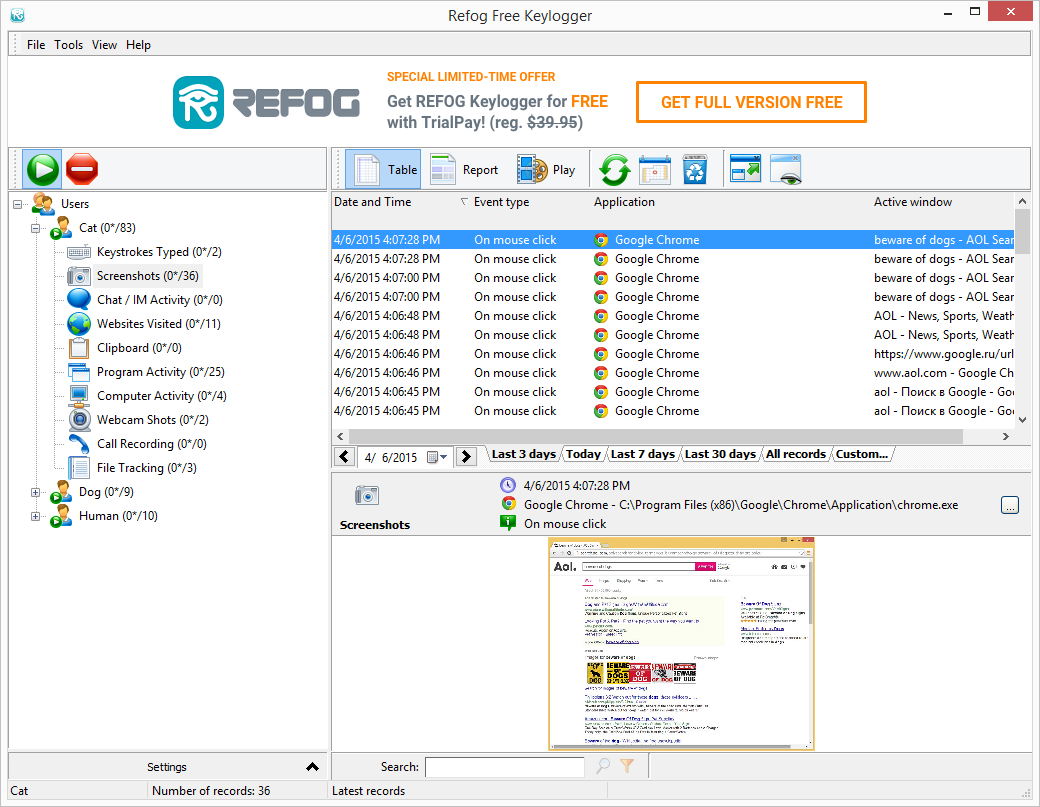Collapse the Users tree node
Screen dimensions: 1040x807
click(x=17, y=204)
